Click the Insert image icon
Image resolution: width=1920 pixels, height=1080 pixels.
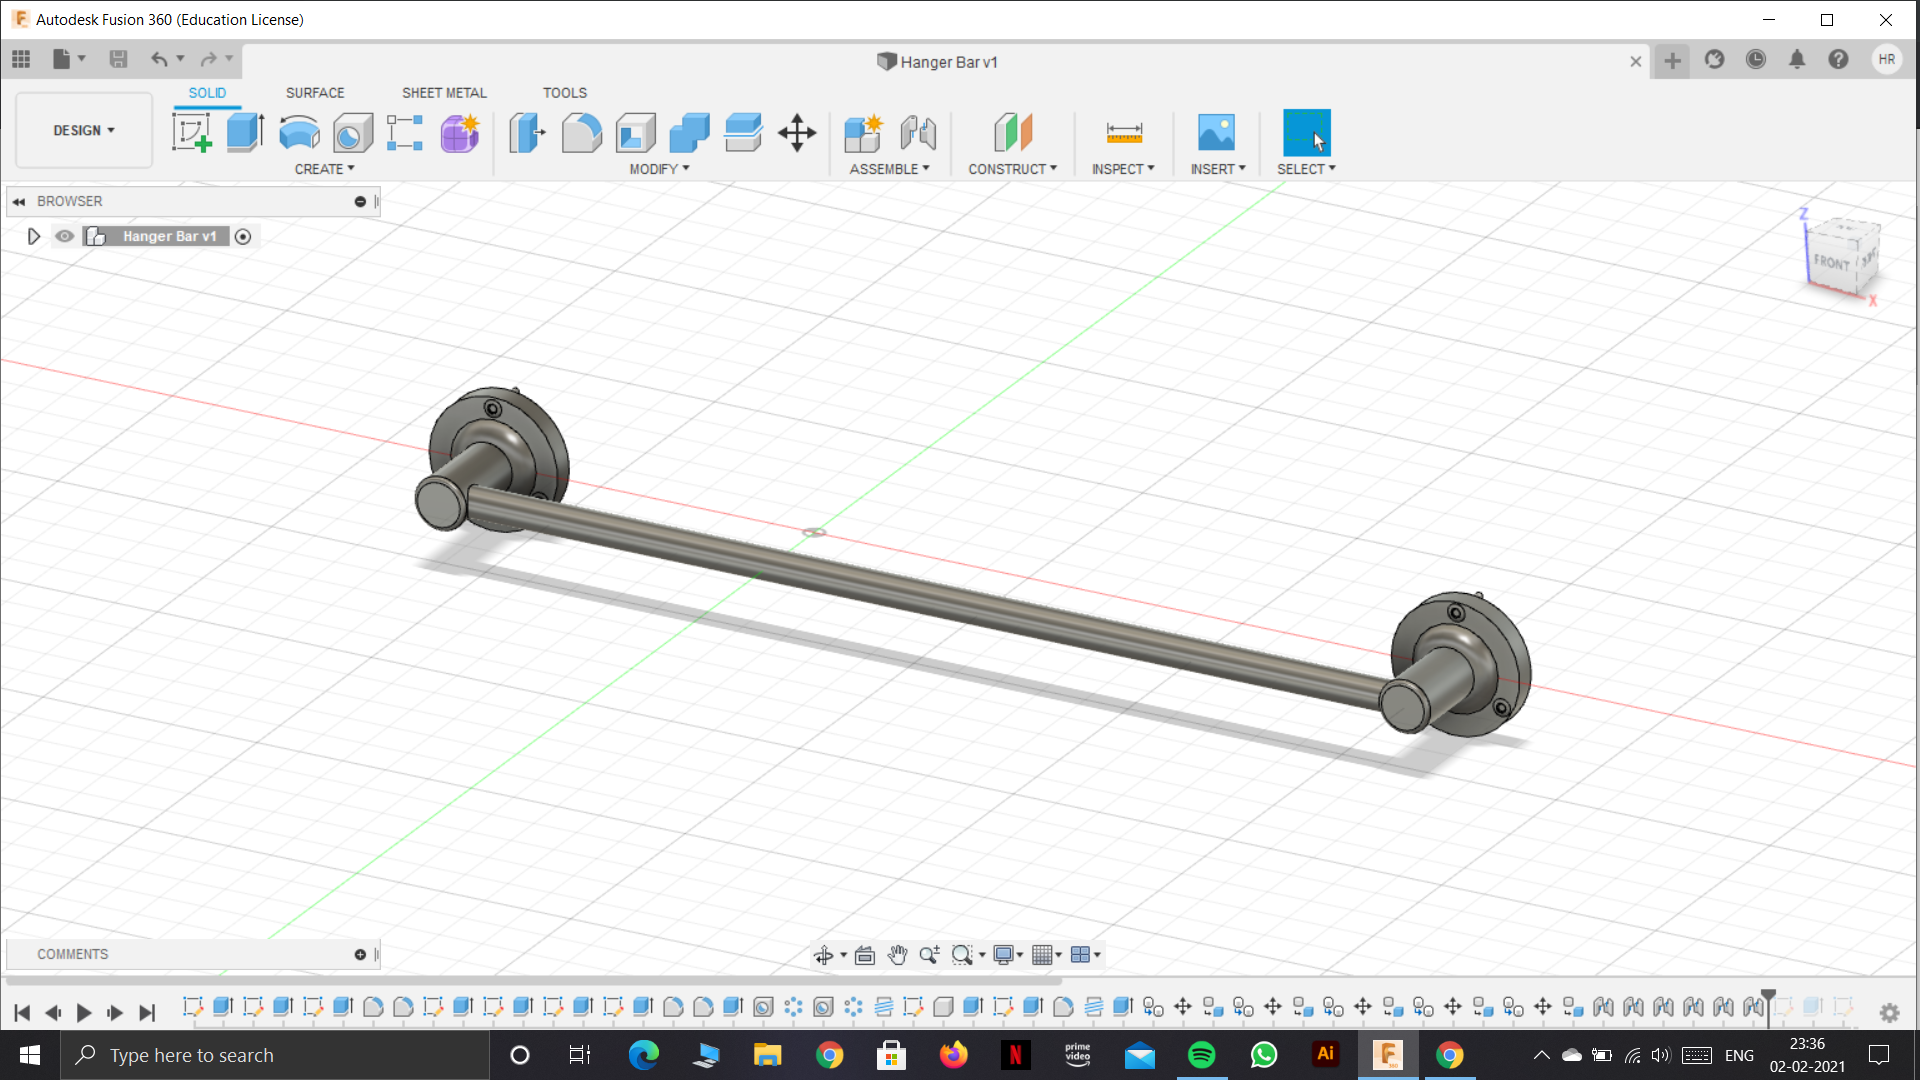click(x=1216, y=132)
